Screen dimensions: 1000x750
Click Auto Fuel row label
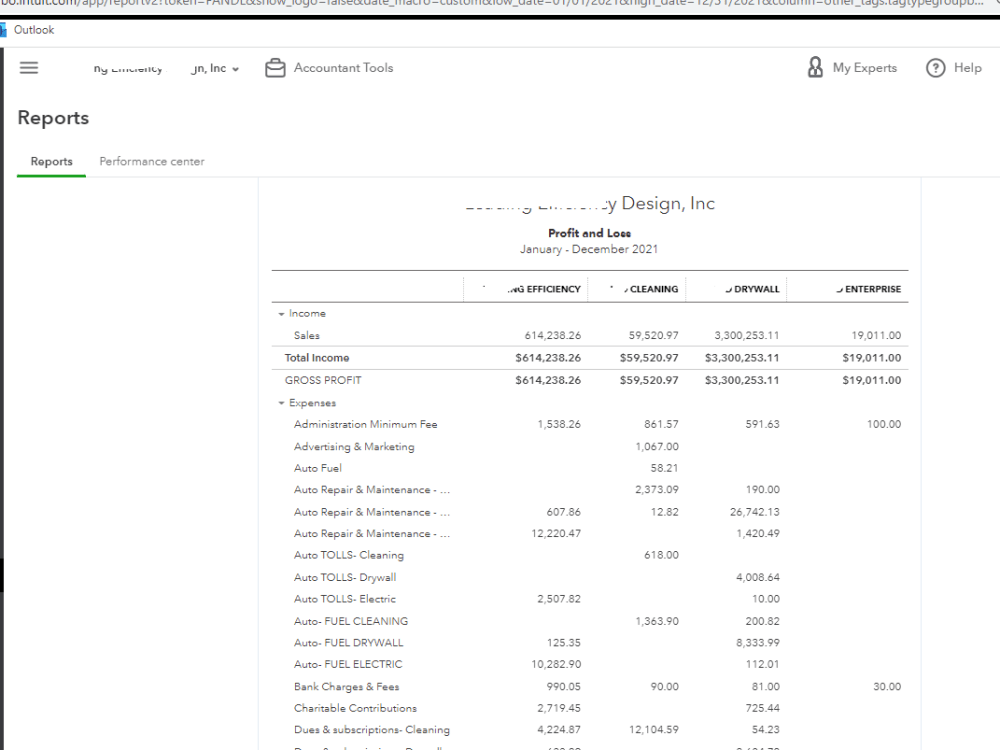(x=318, y=468)
